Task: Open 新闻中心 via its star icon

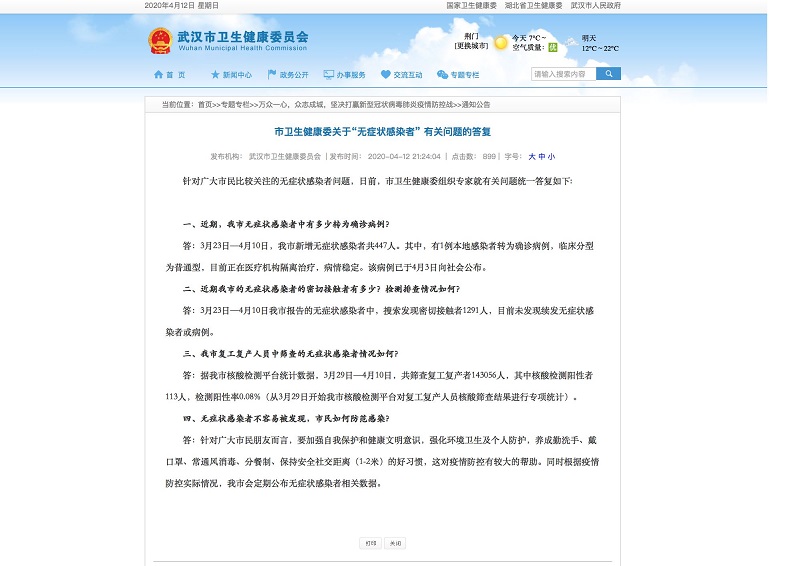Action: pyautogui.click(x=215, y=75)
